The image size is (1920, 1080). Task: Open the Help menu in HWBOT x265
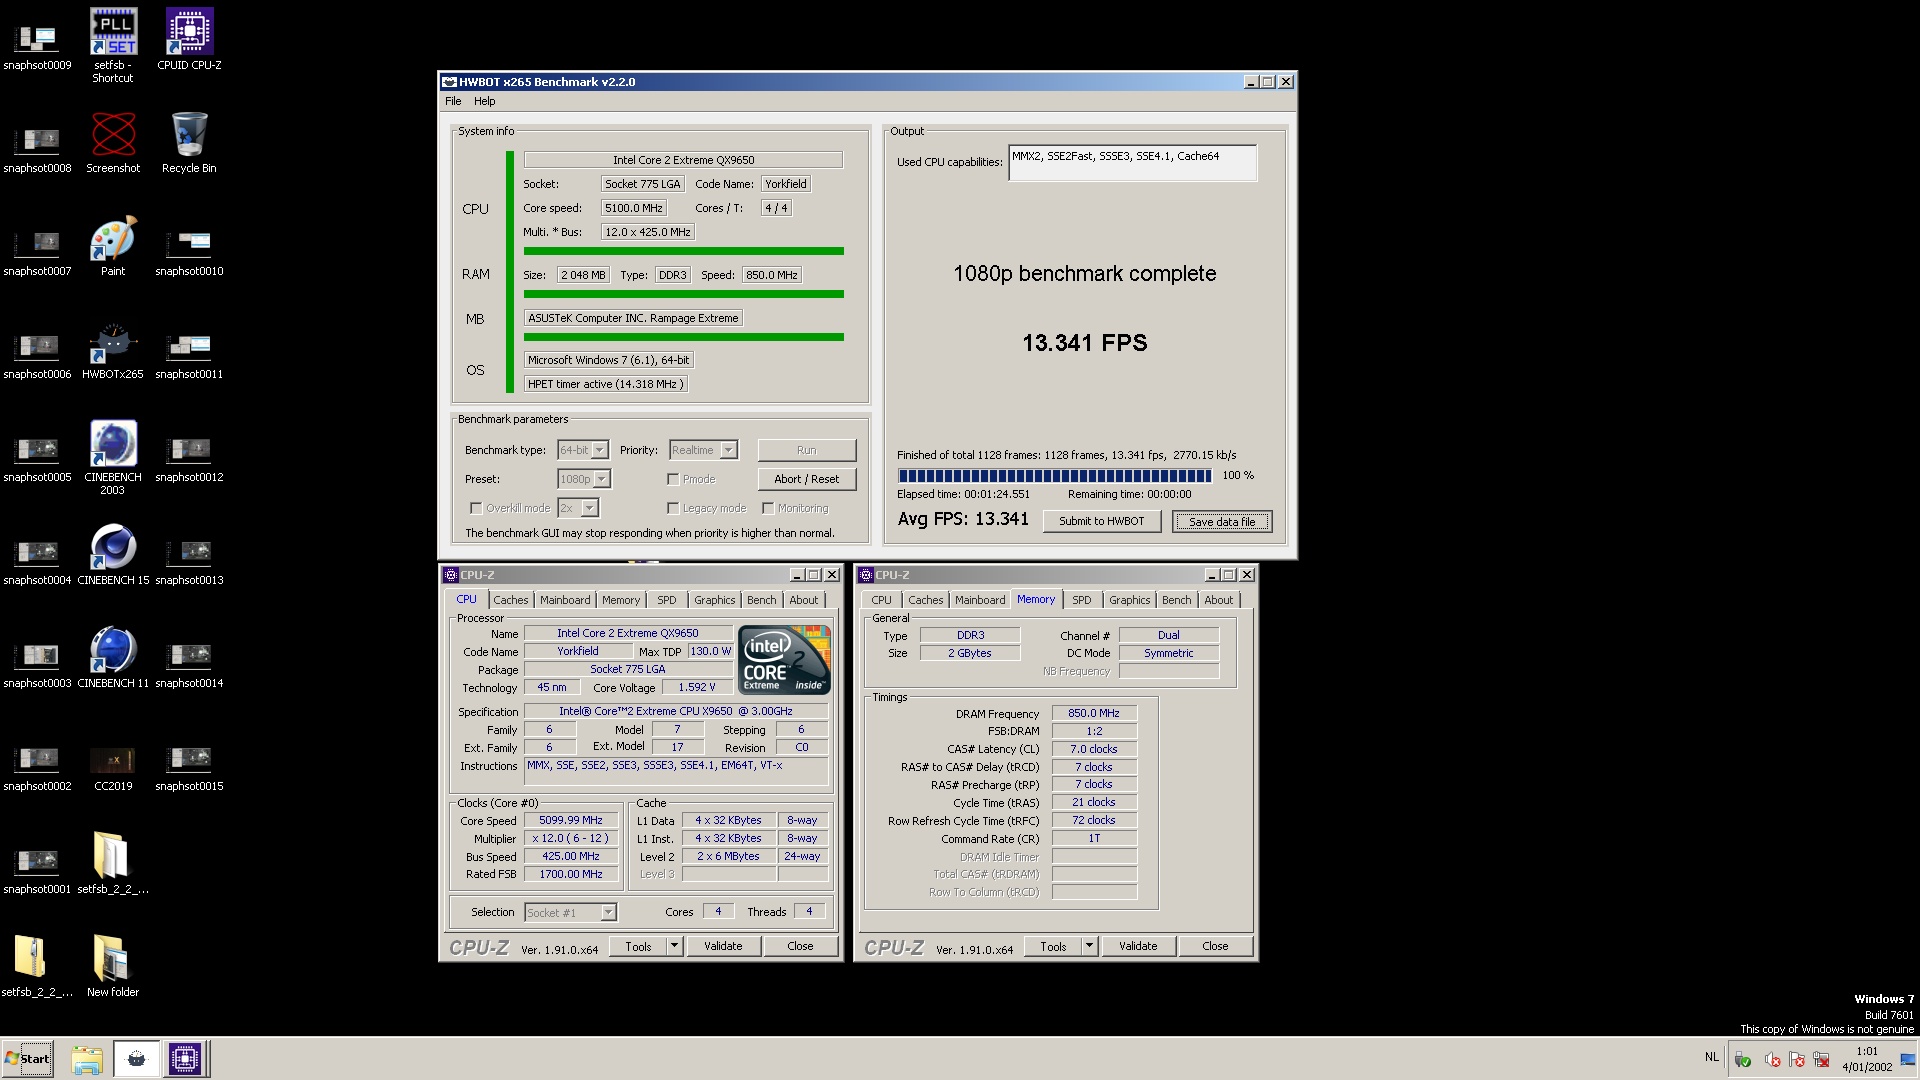coord(484,101)
